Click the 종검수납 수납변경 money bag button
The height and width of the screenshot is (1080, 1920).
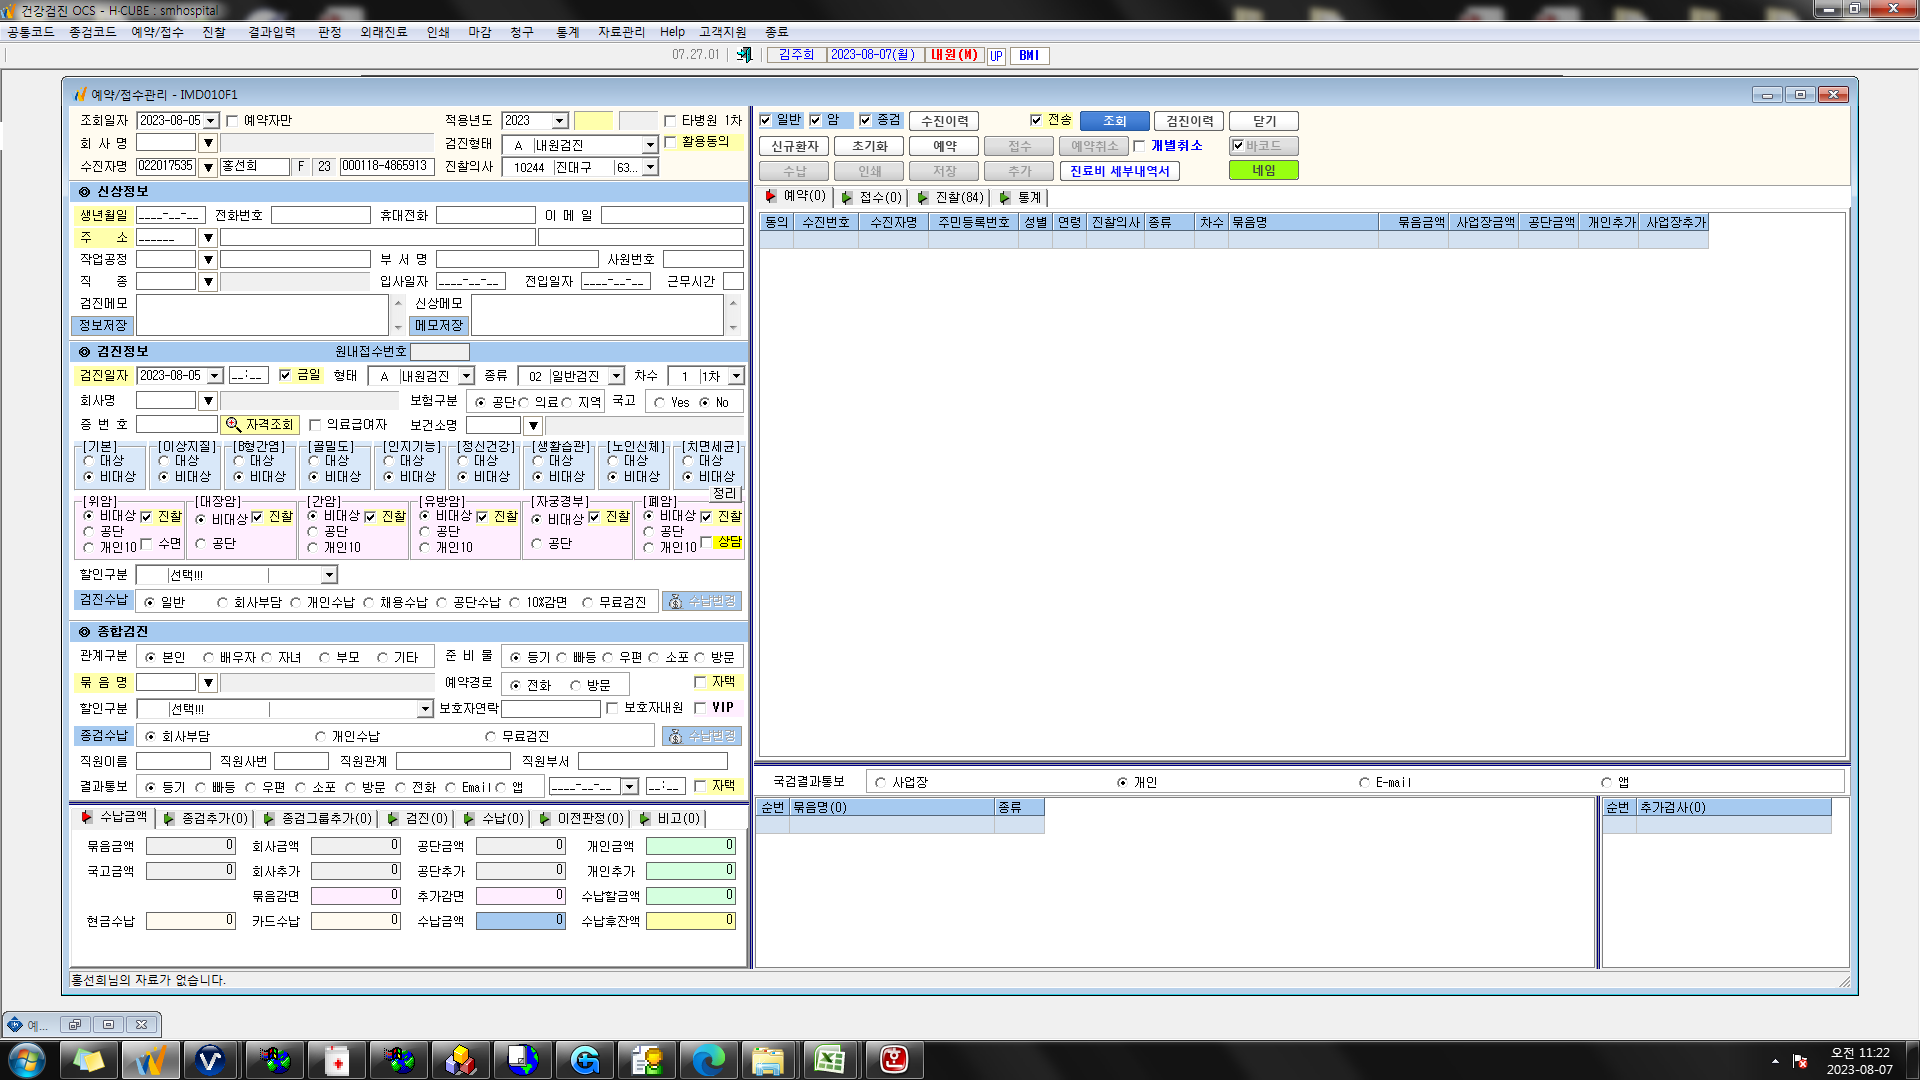pyautogui.click(x=702, y=736)
